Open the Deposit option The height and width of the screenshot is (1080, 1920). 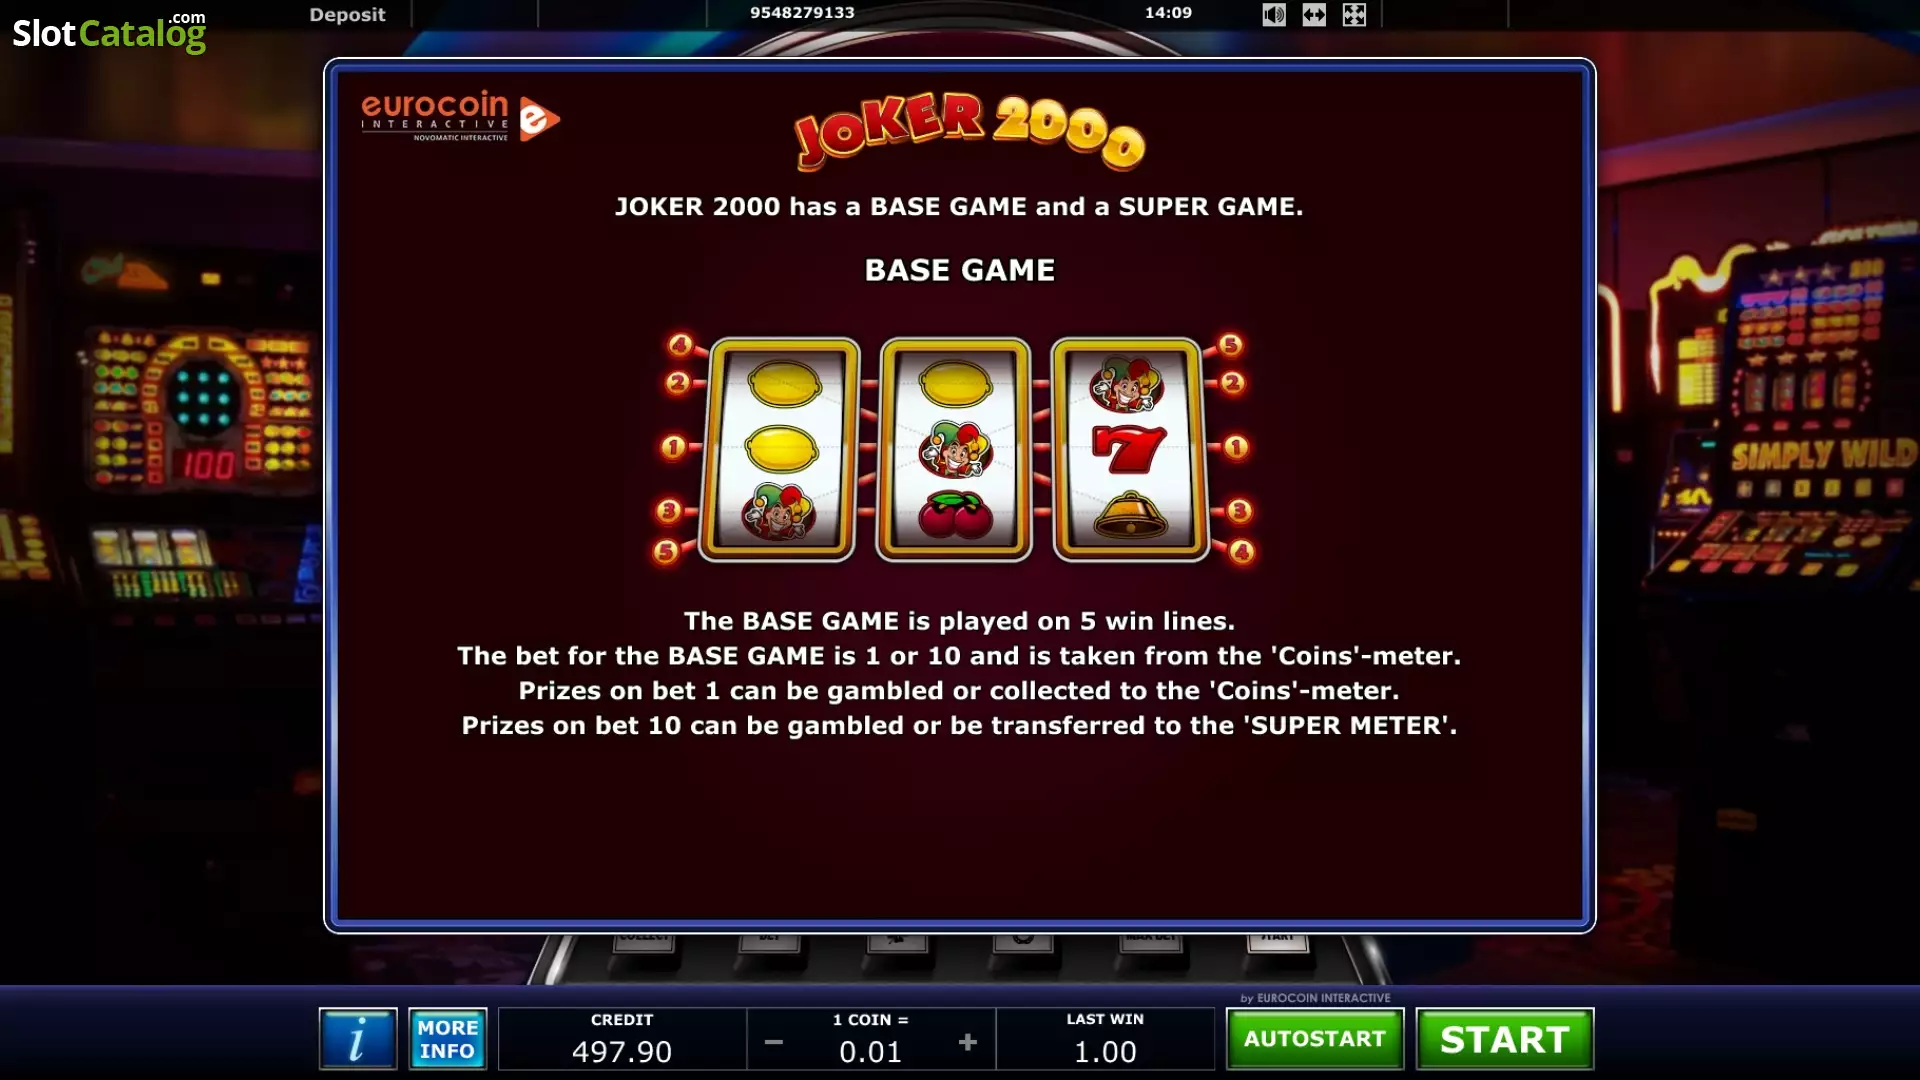347,14
